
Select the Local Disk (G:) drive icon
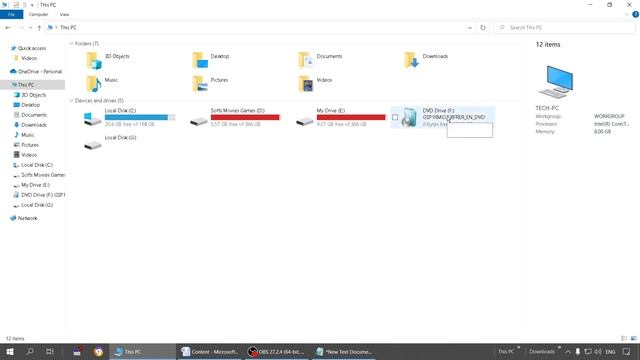(x=93, y=145)
